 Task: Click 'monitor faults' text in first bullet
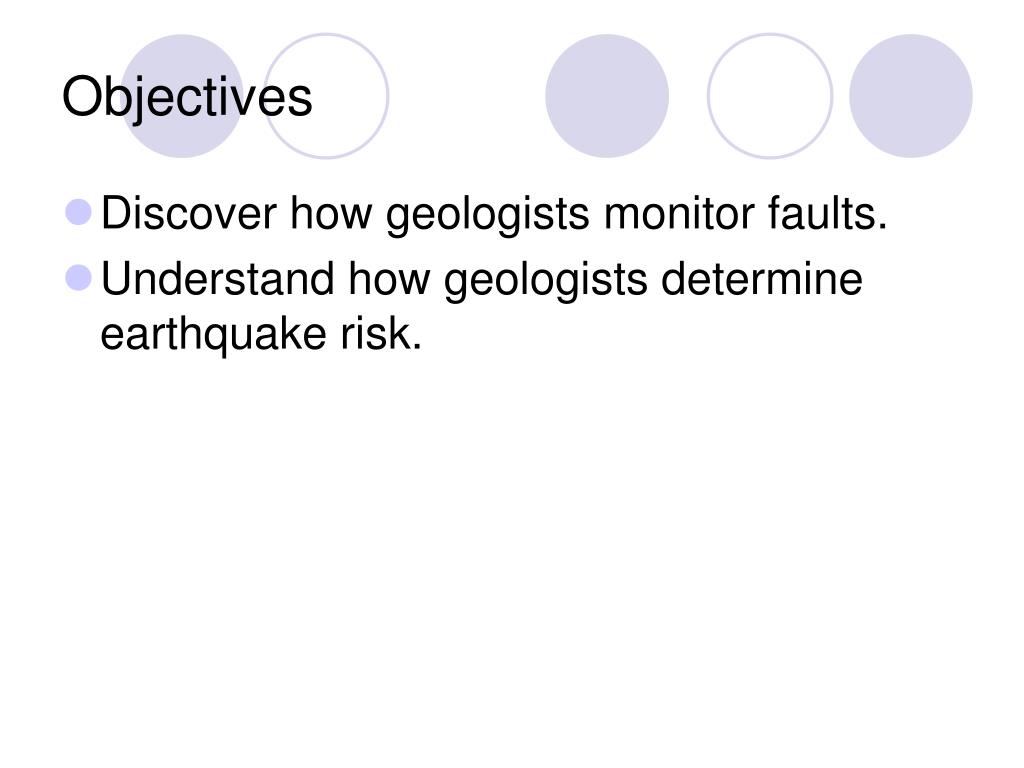[x=745, y=214]
